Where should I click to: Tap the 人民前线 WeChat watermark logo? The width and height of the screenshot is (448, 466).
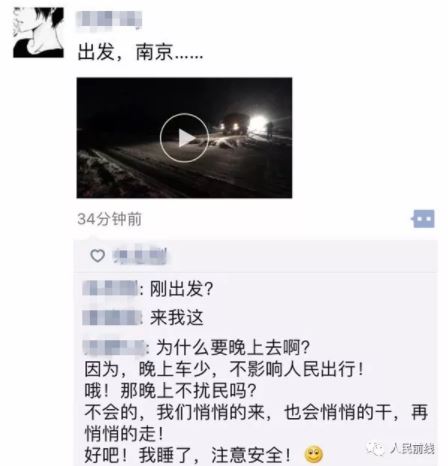(x=401, y=449)
